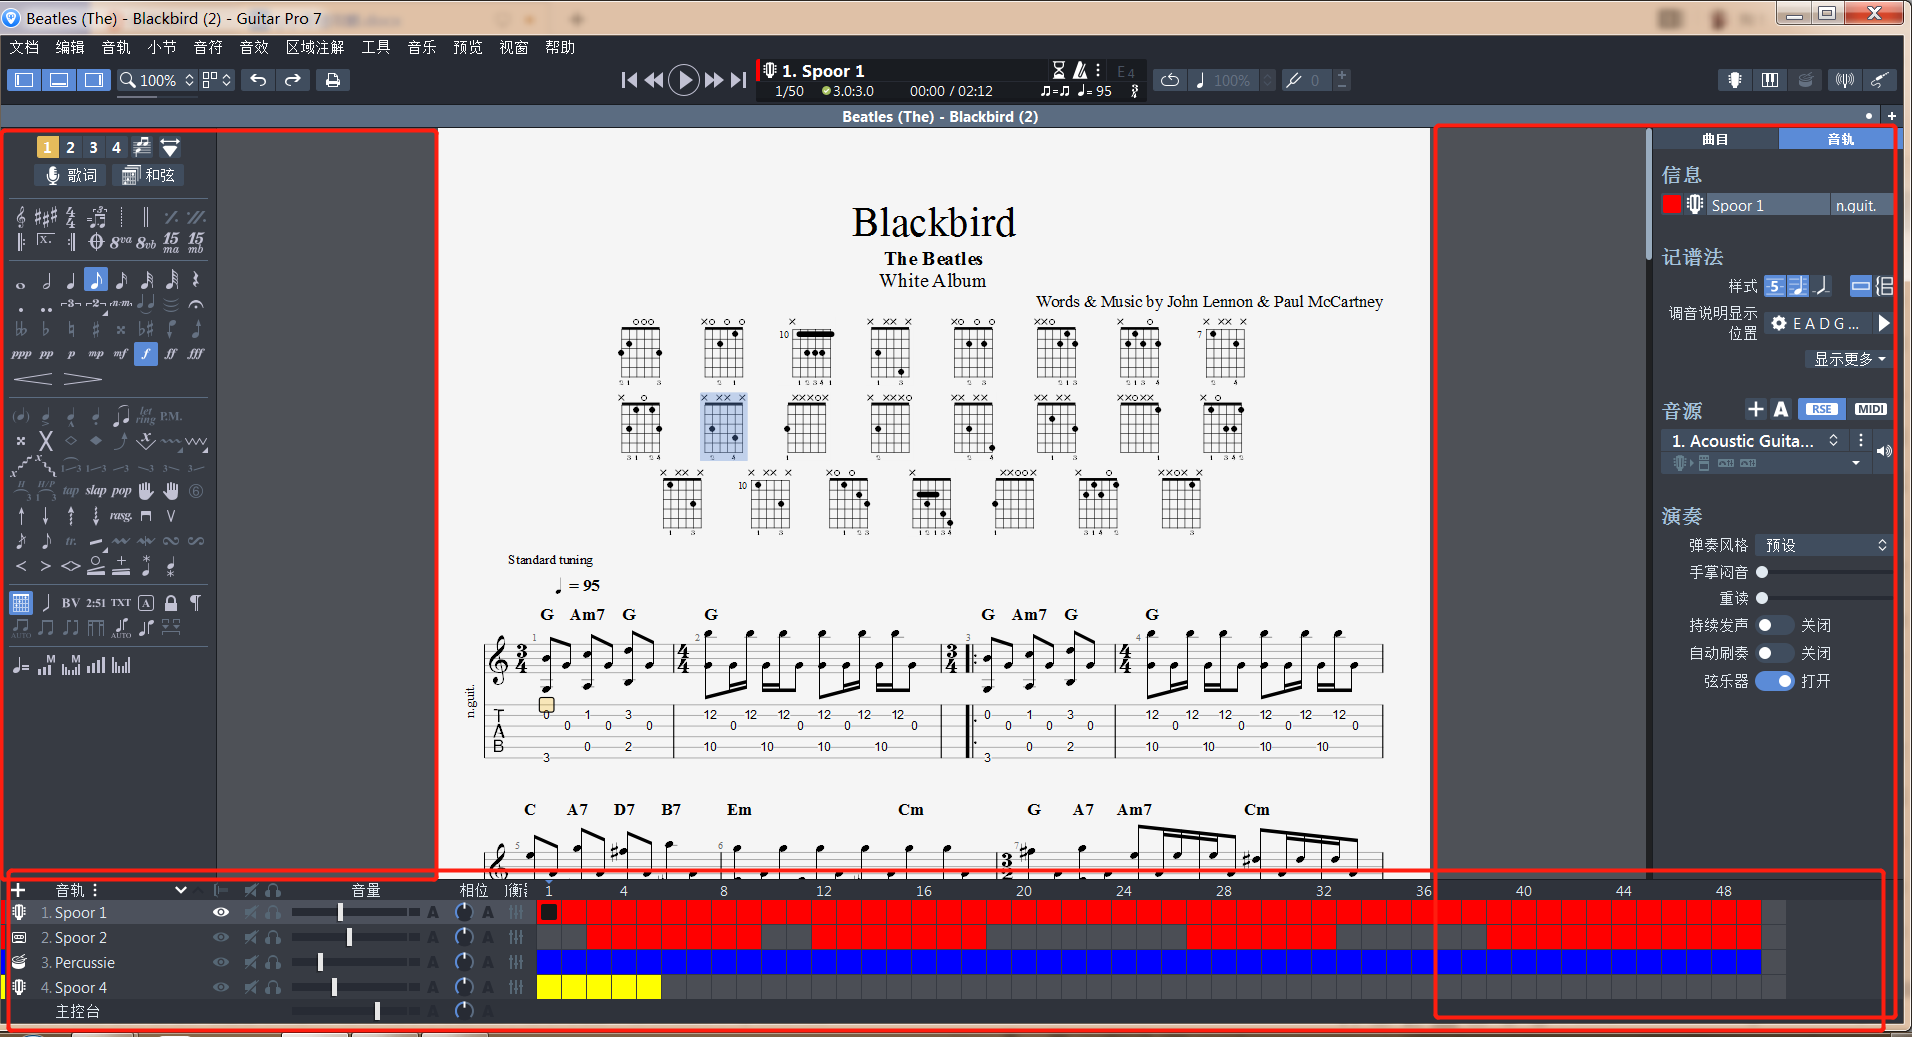Image resolution: width=1912 pixels, height=1037 pixels.
Task: Open the 预设 playing style dropdown
Action: pos(1822,545)
